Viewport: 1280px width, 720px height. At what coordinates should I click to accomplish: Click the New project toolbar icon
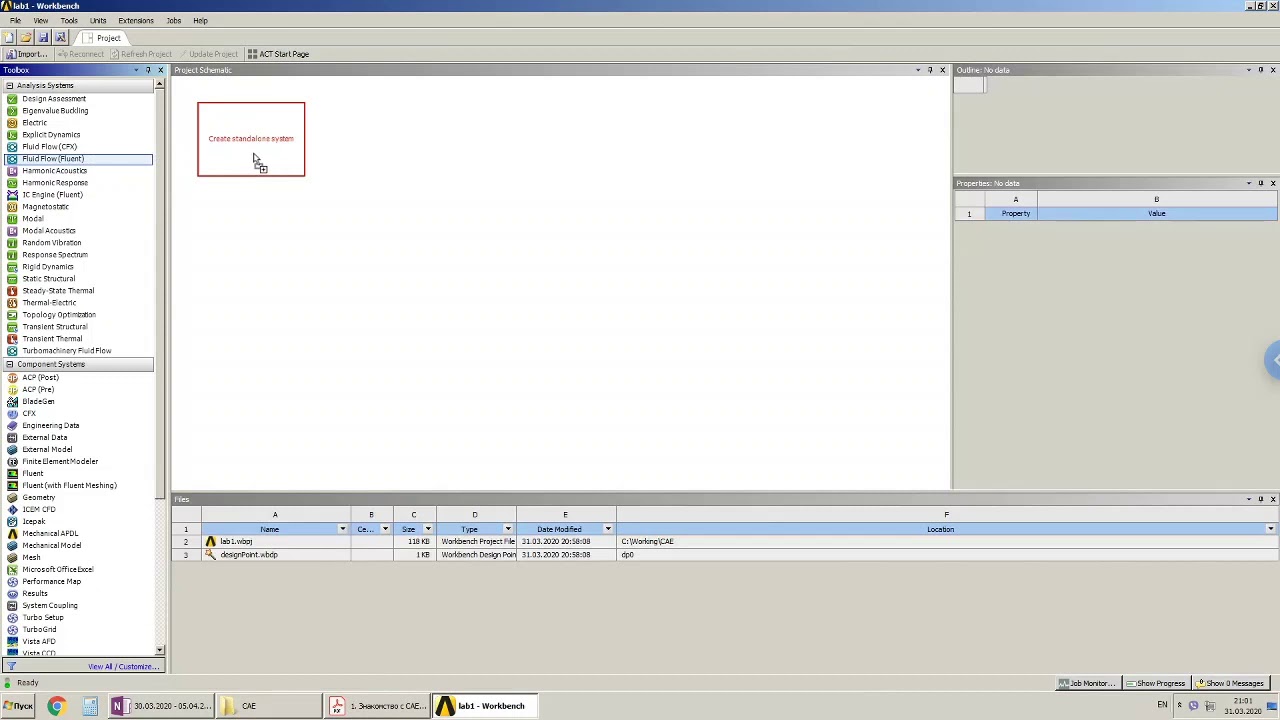[x=9, y=38]
